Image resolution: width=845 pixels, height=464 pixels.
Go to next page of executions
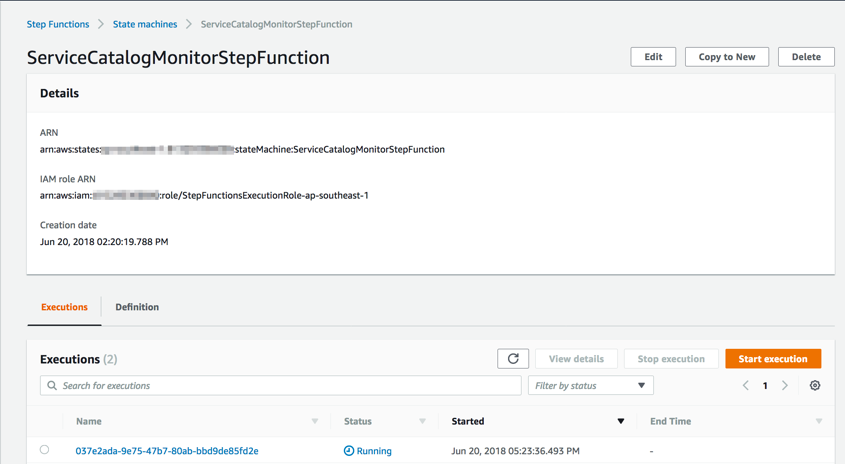click(785, 385)
